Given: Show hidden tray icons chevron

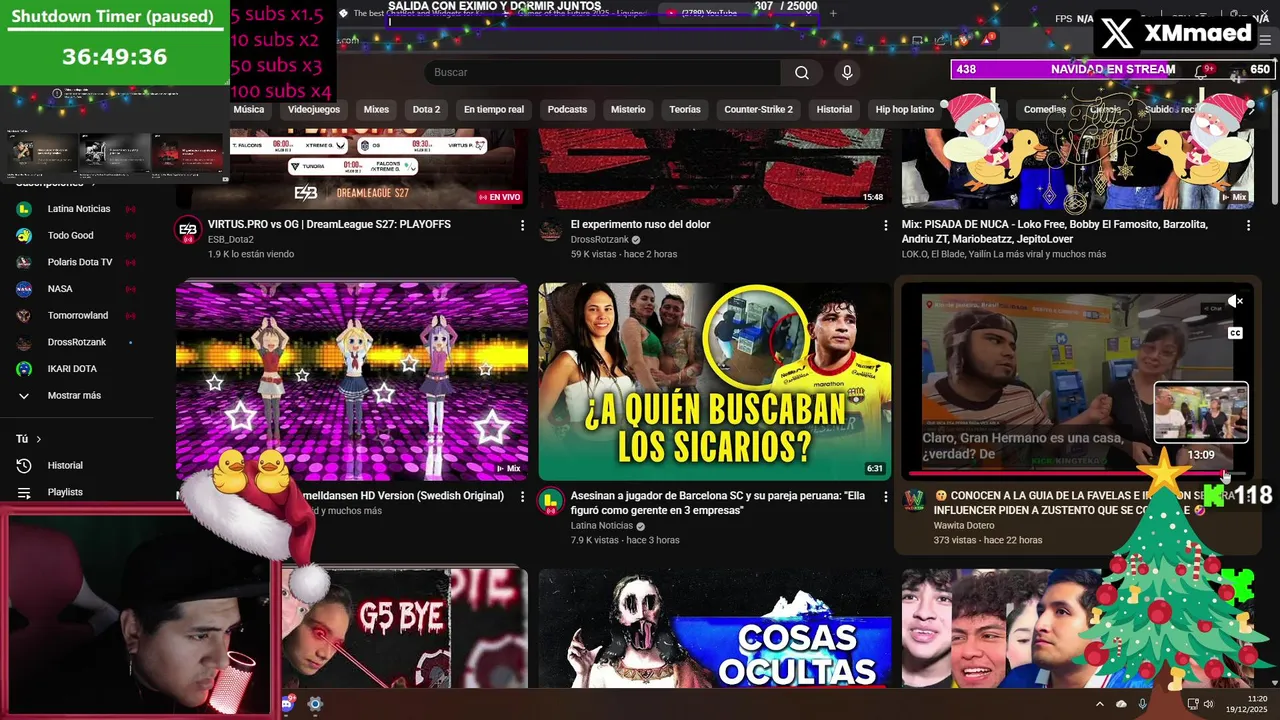Looking at the screenshot, I should click(1100, 704).
